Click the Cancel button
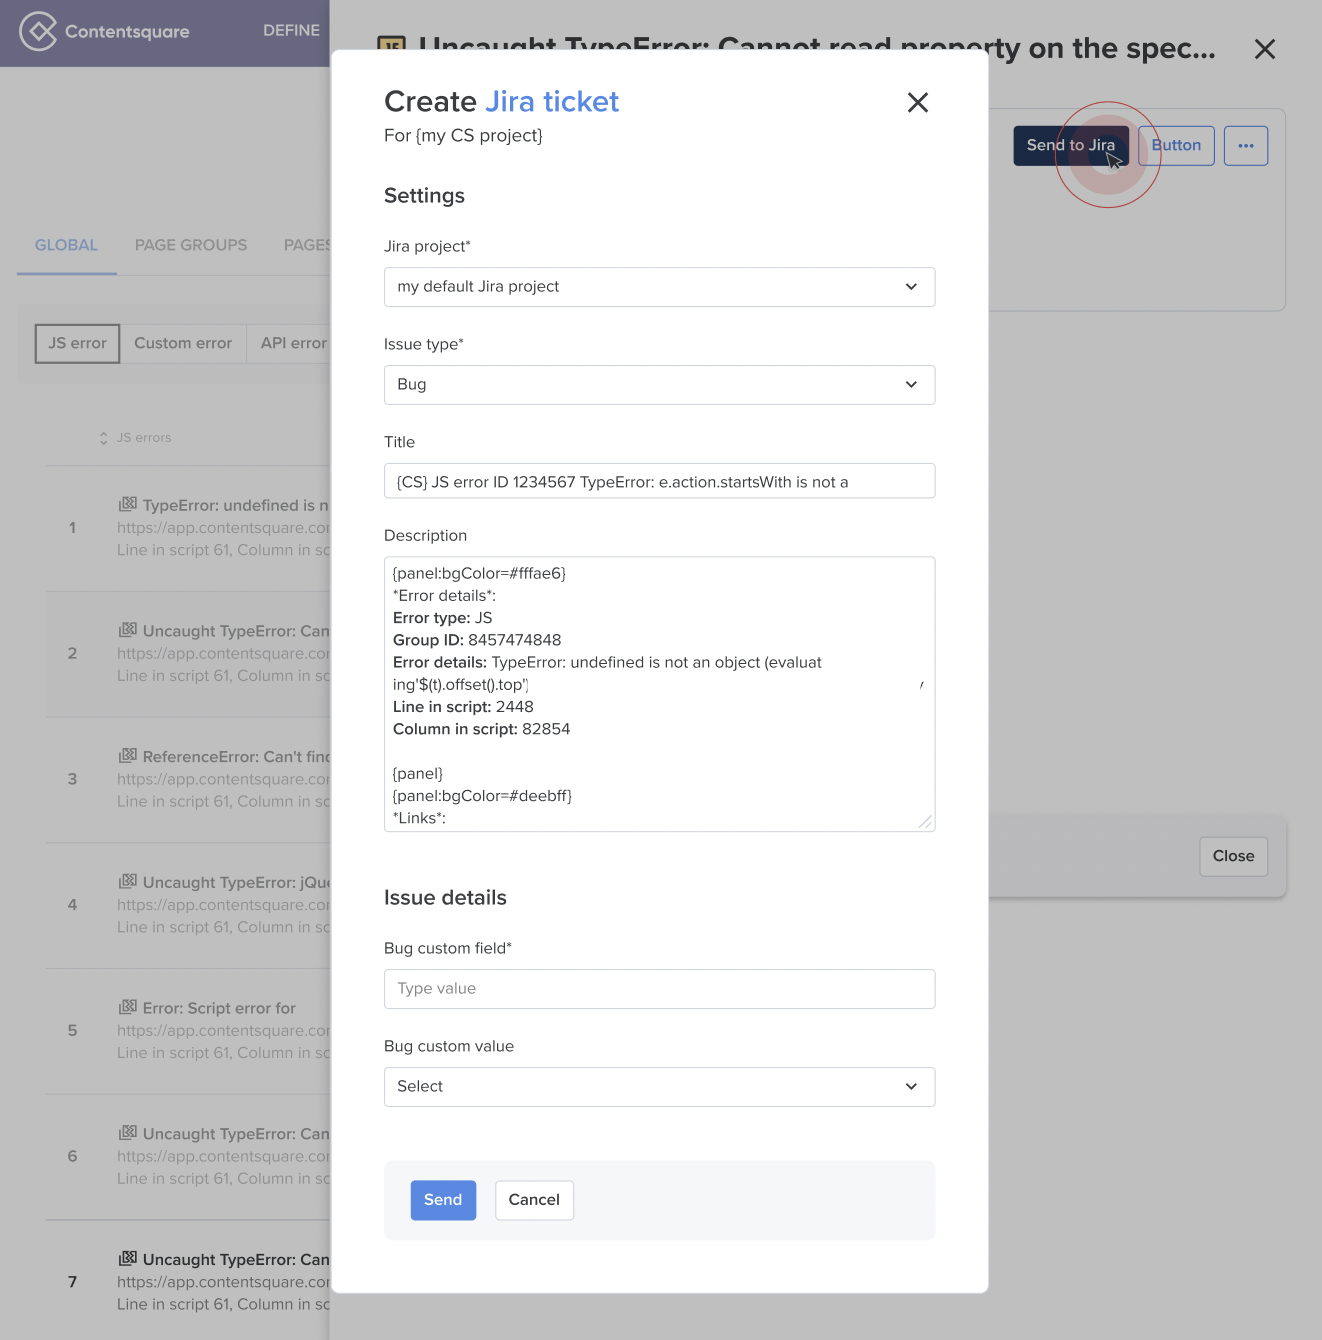This screenshot has width=1322, height=1340. click(x=534, y=1200)
